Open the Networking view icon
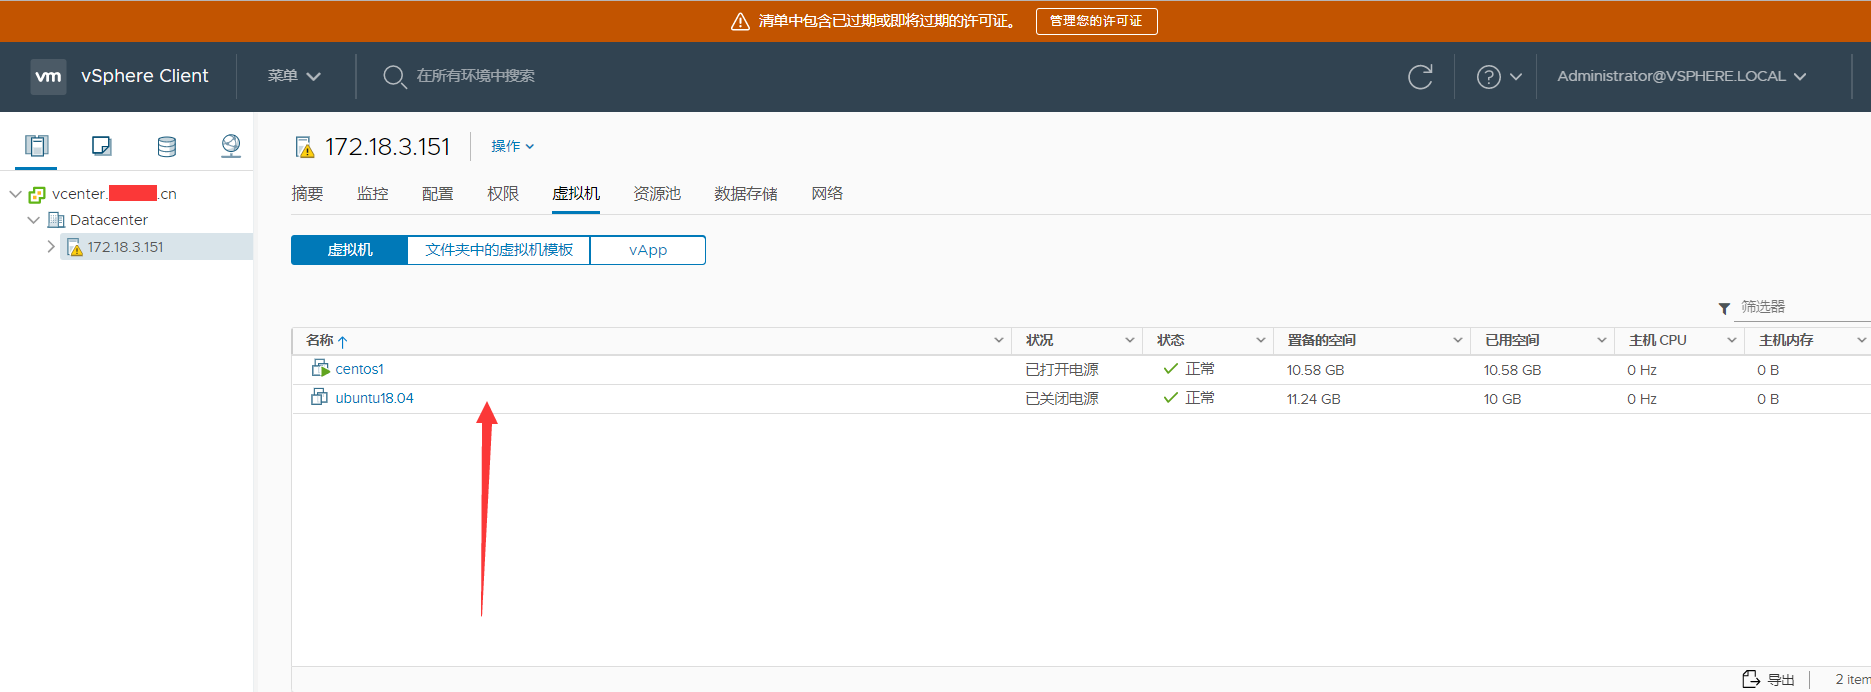 tap(231, 146)
